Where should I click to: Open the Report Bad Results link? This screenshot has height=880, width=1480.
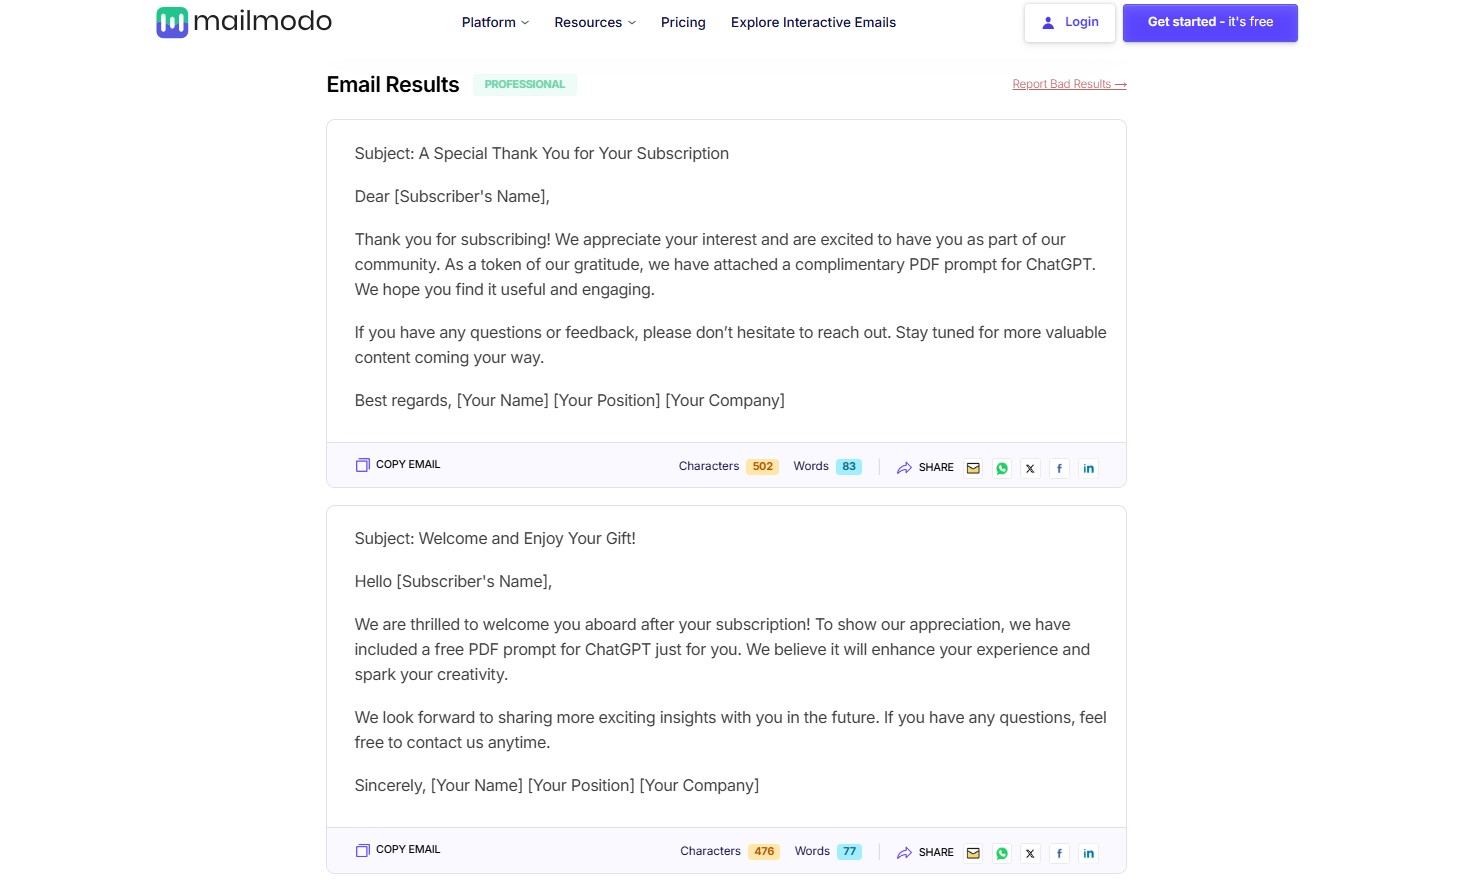1069,84
